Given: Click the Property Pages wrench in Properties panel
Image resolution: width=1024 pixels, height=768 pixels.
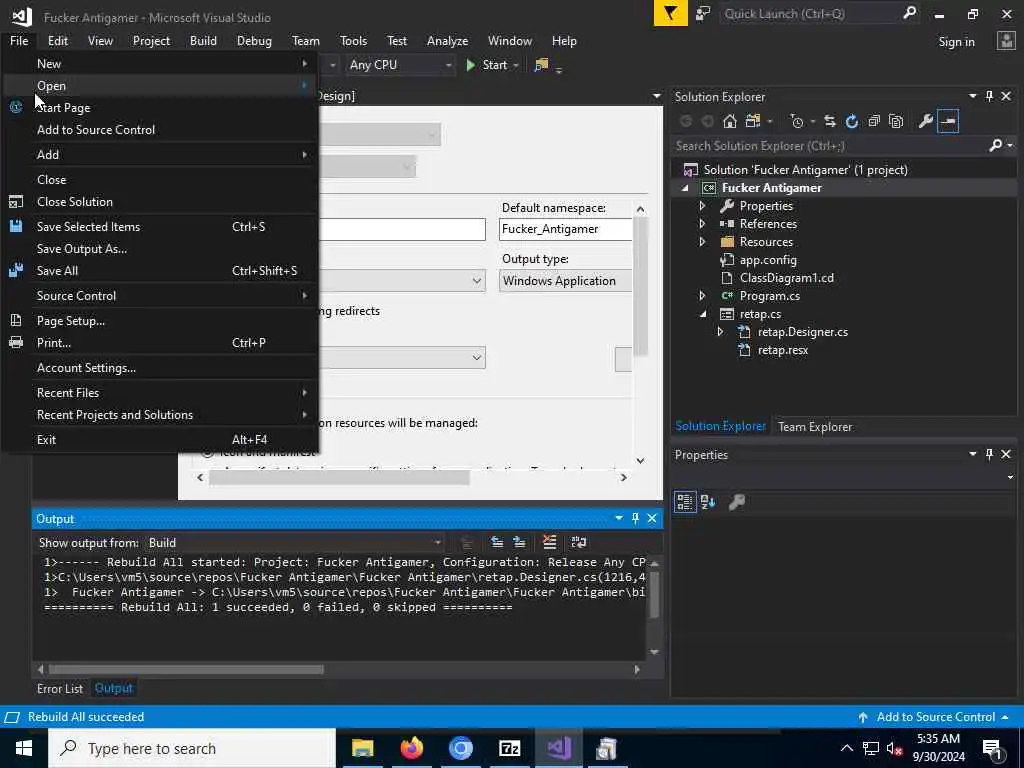Looking at the screenshot, I should coord(737,502).
